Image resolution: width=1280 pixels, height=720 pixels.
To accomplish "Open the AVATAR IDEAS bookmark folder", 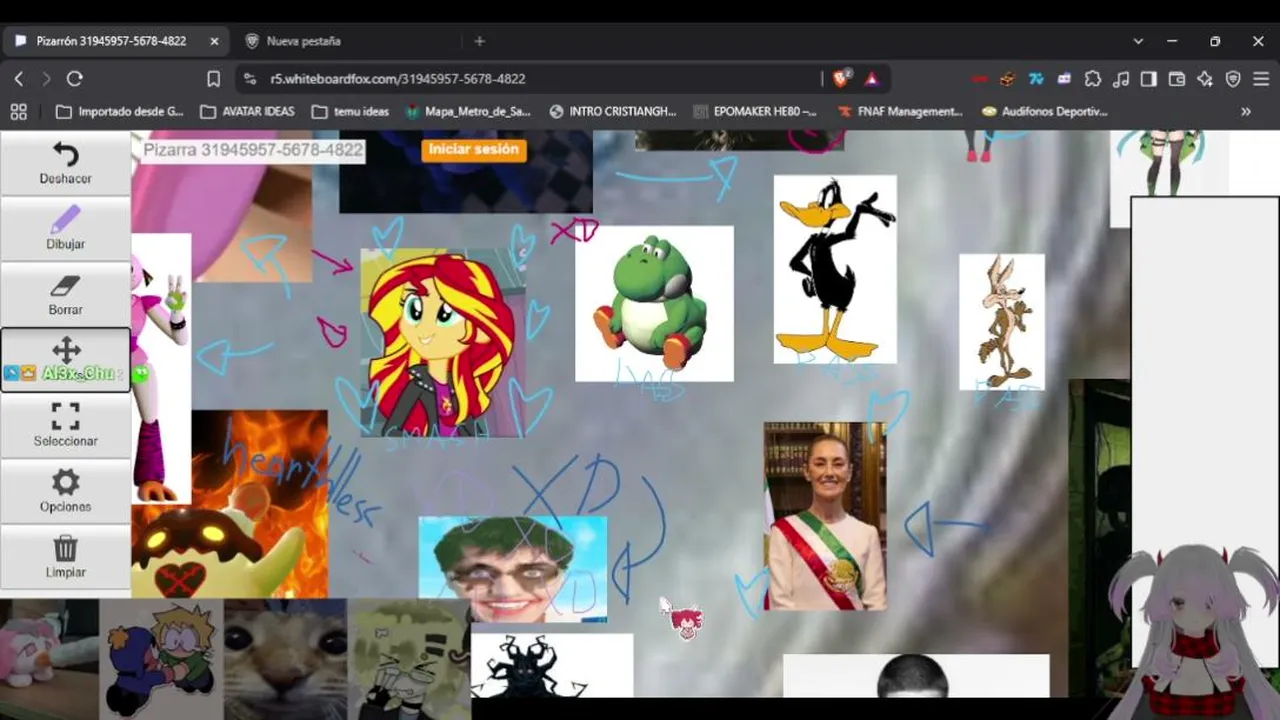I will click(248, 111).
